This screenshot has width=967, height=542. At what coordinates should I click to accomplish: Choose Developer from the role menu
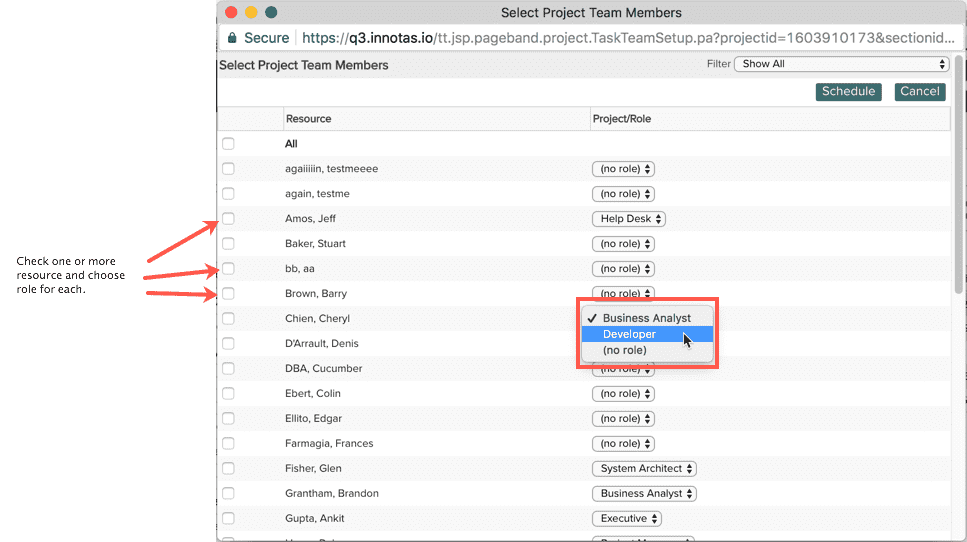point(630,334)
